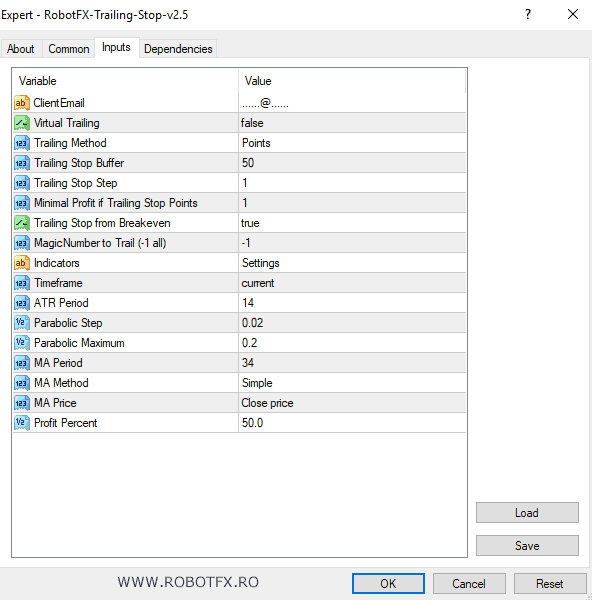Open MA Method value Simple
Screen dimensions: 592x600
(352, 383)
